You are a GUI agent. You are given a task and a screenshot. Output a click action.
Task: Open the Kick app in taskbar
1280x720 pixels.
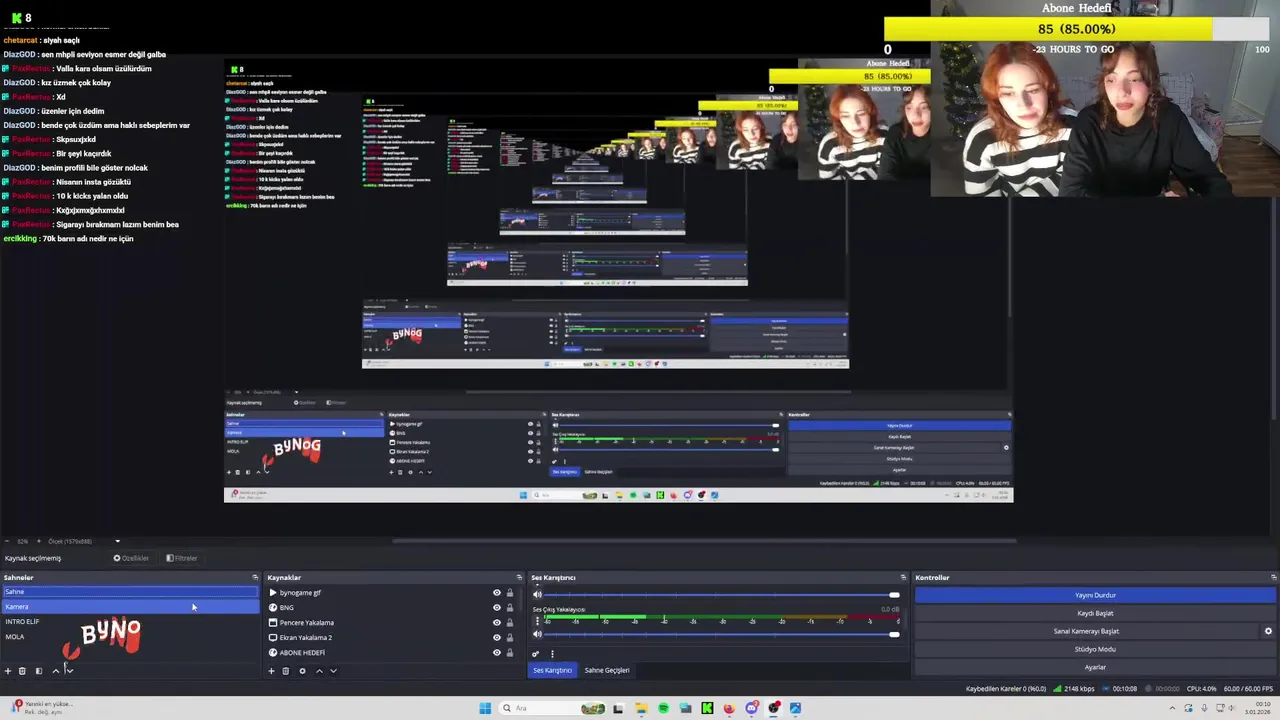(707, 708)
